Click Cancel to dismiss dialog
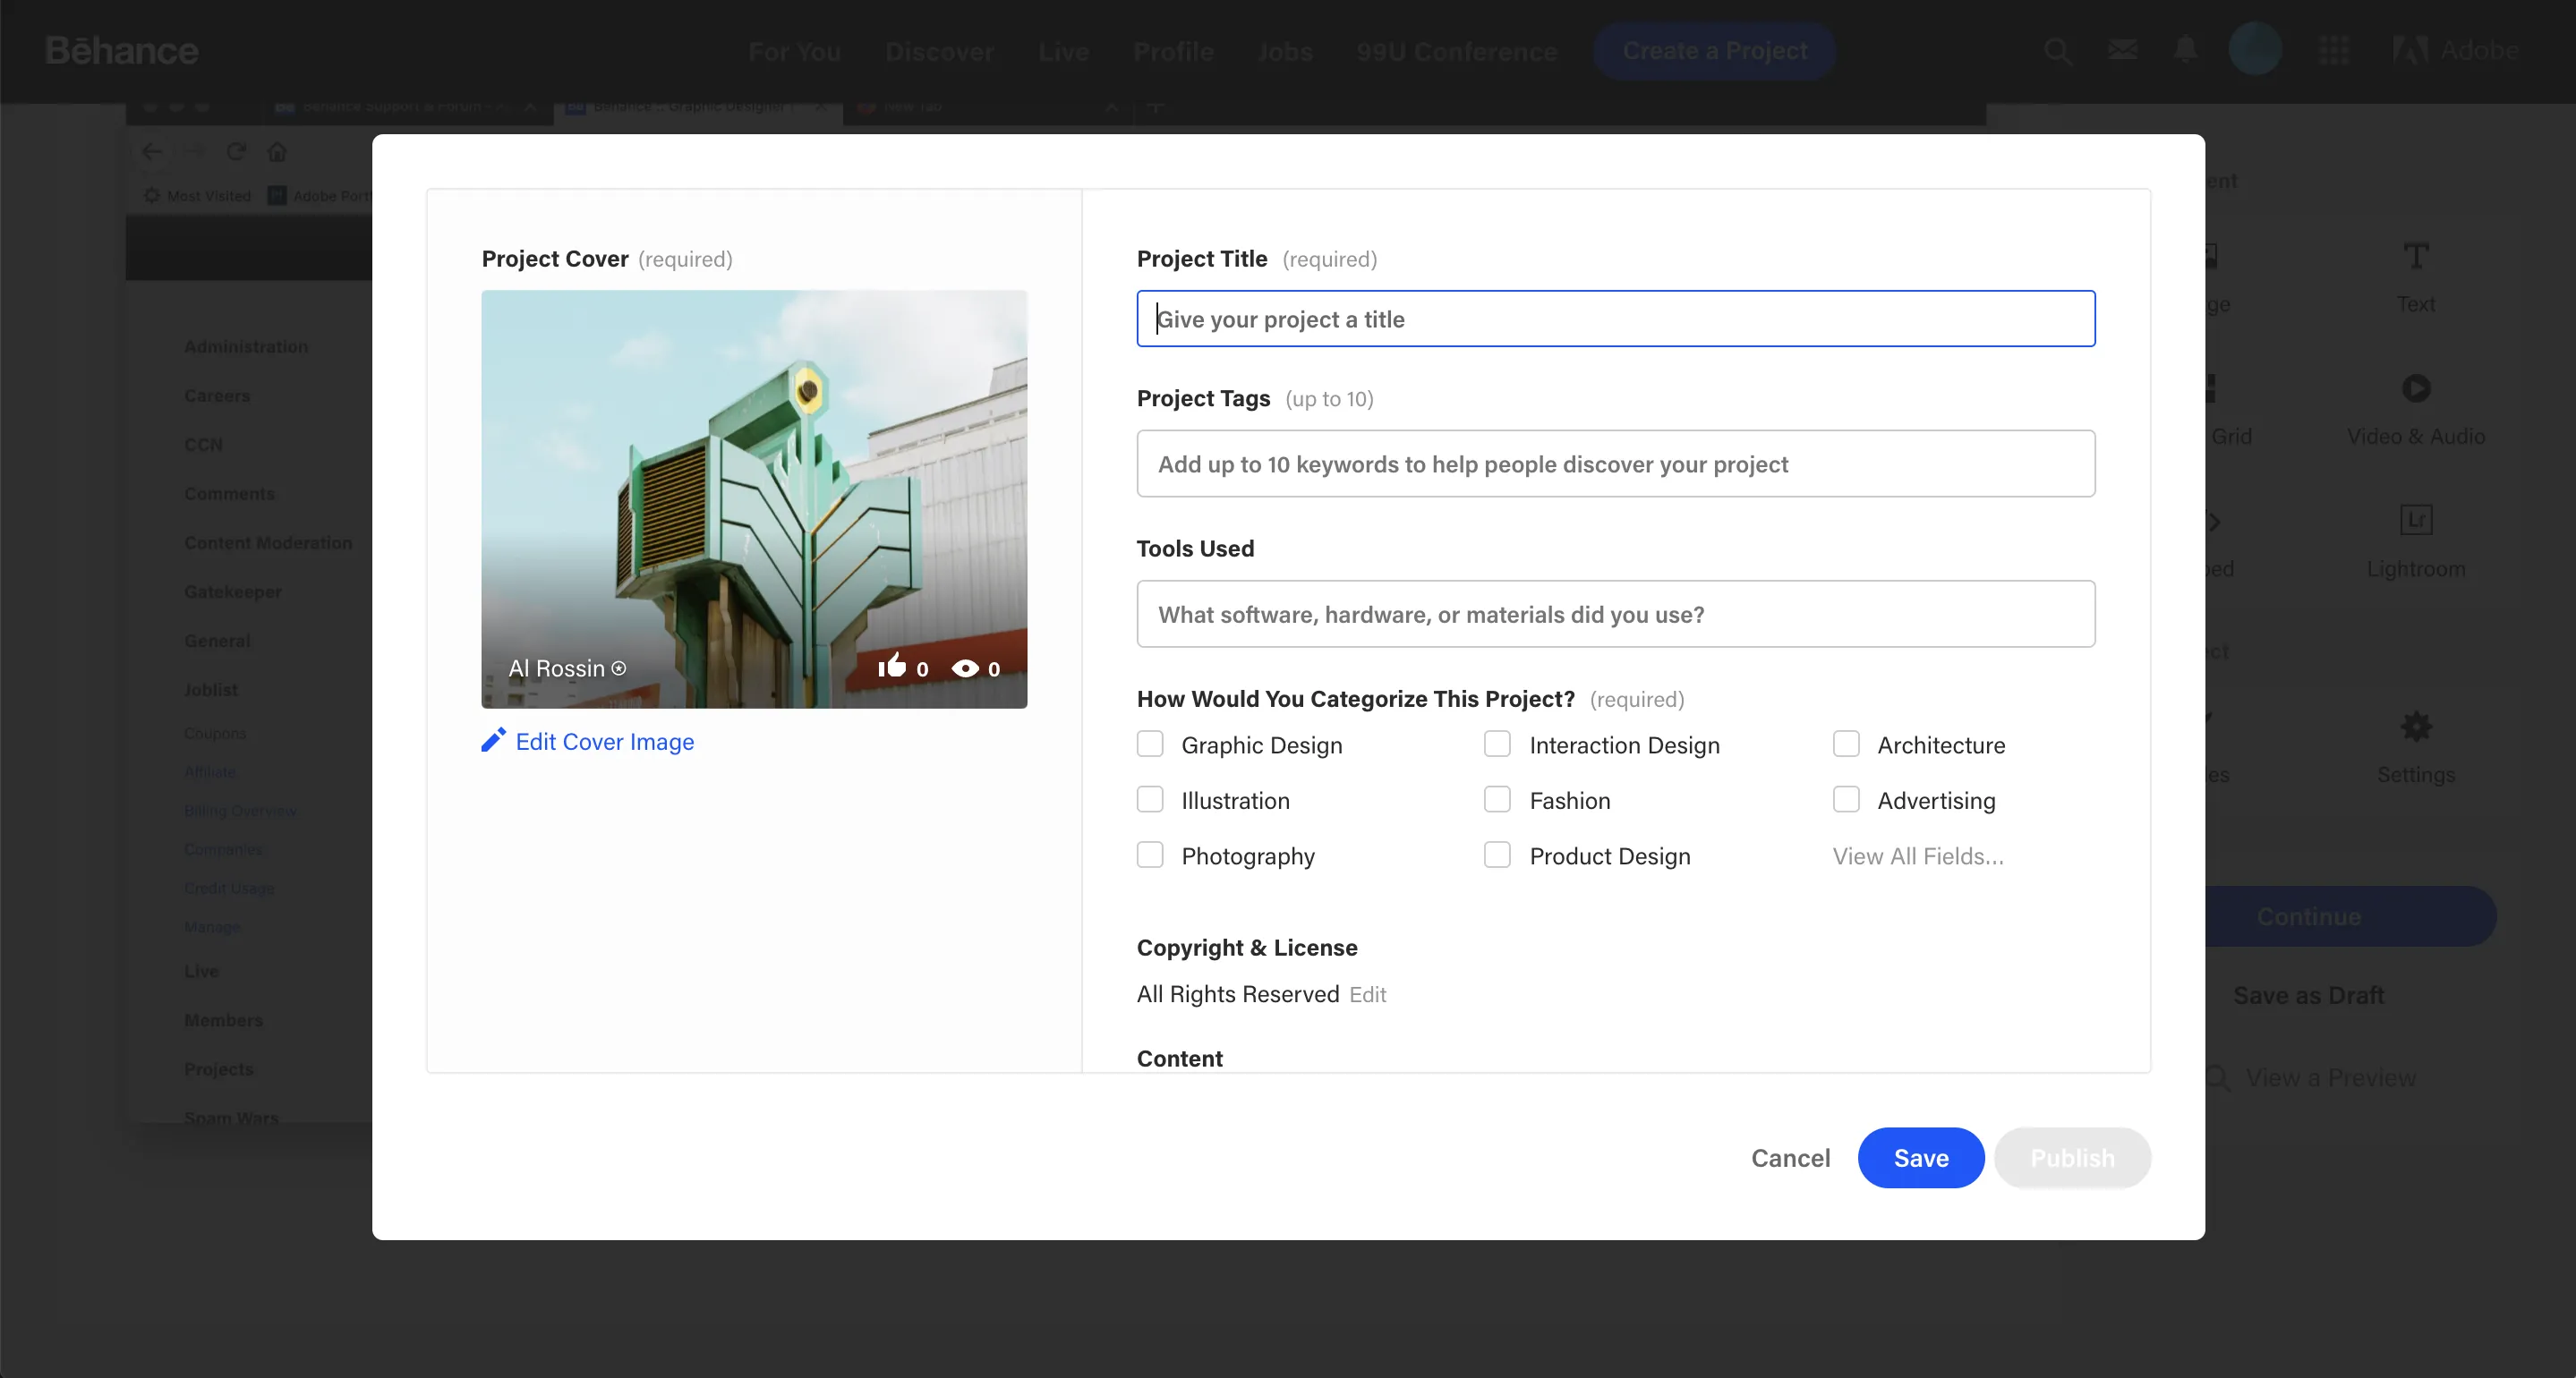The width and height of the screenshot is (2576, 1378). [1791, 1157]
